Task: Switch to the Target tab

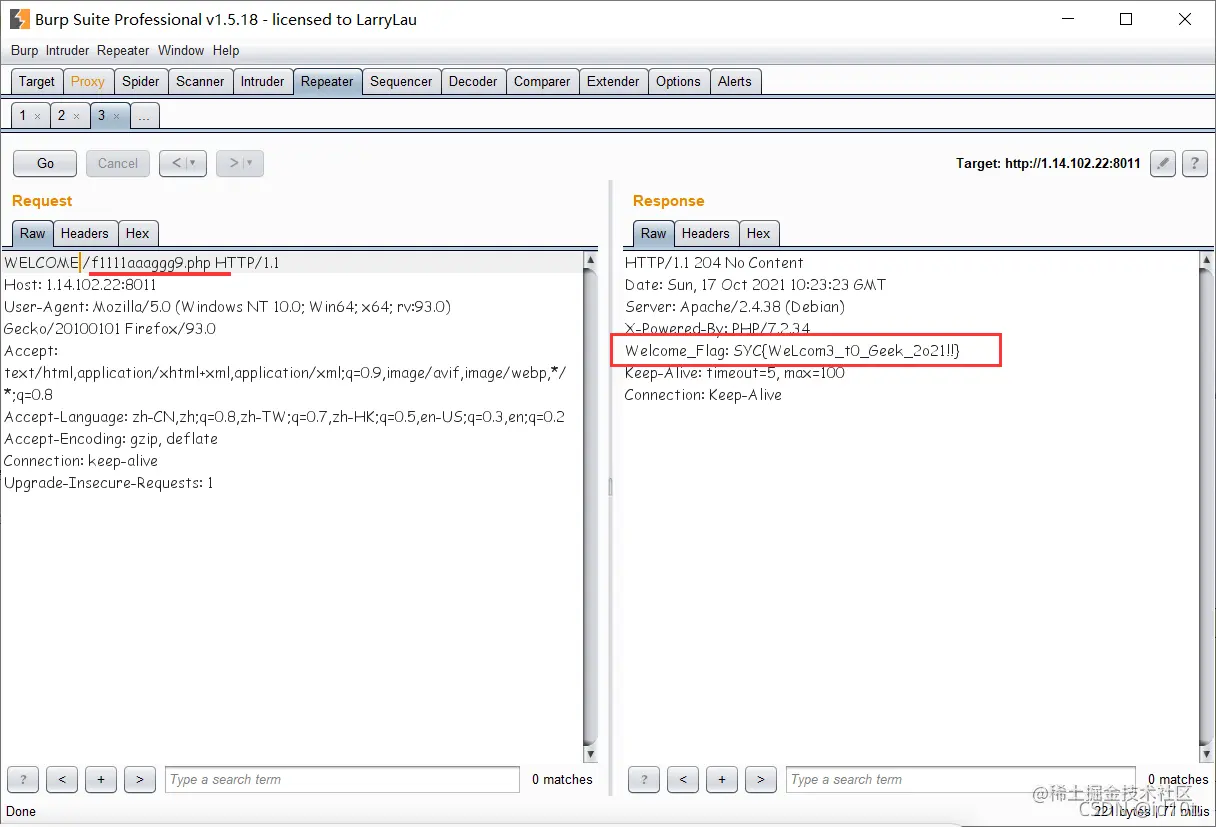Action: pos(37,82)
